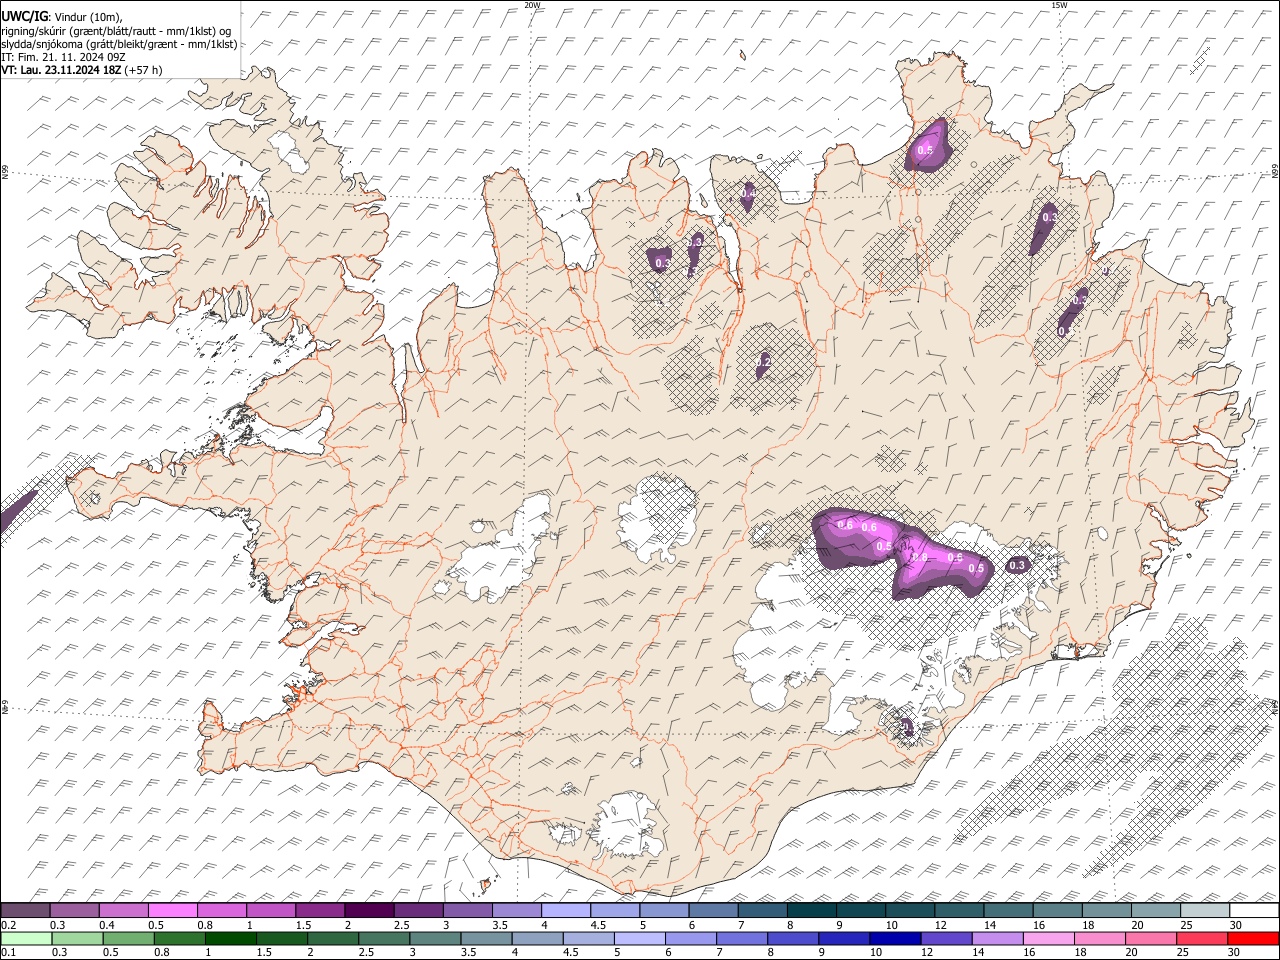
Task: Pick the light grey snow-scale swatch between 25 and 30
Action: (x=1204, y=910)
